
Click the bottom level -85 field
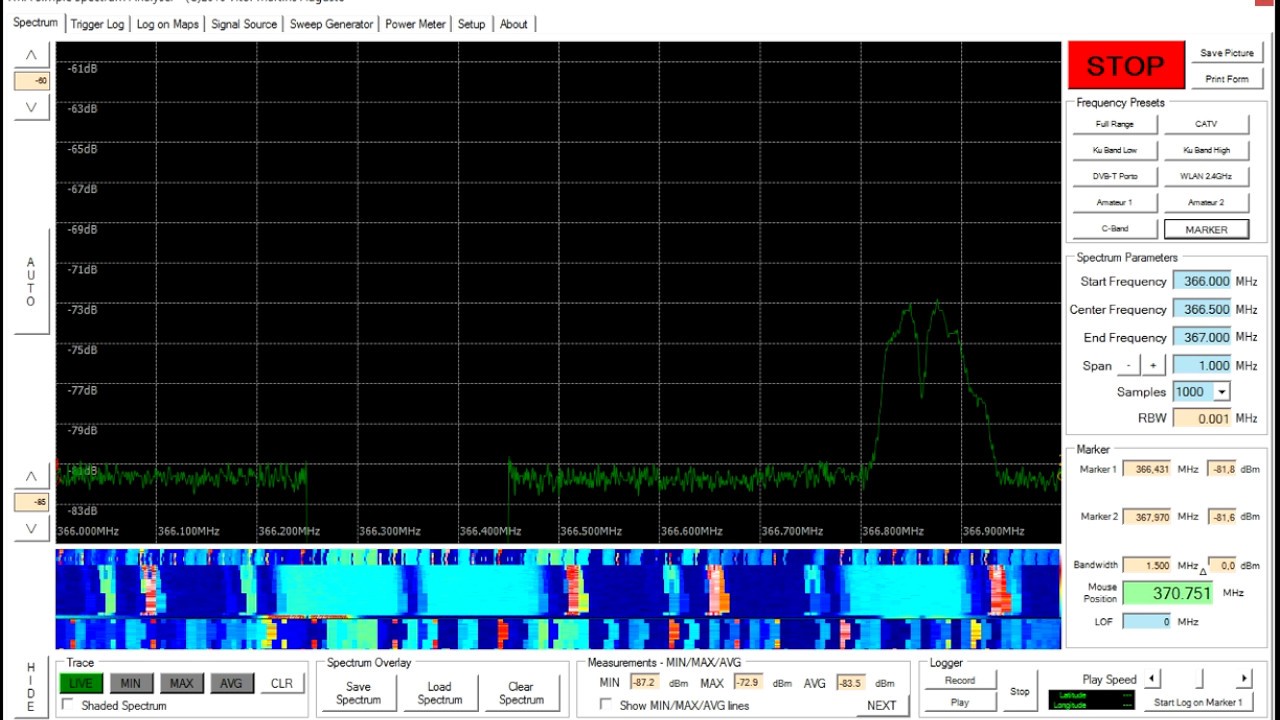pos(31,502)
